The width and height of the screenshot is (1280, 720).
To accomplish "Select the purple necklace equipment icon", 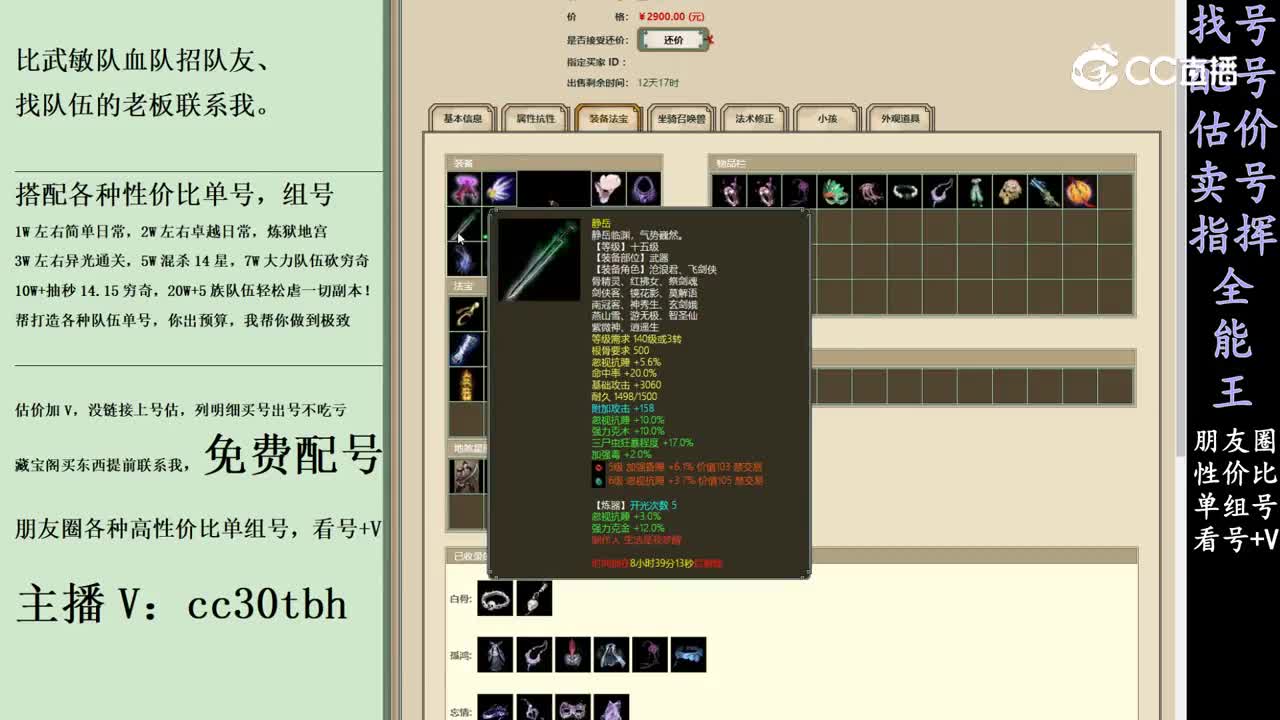I will click(643, 189).
